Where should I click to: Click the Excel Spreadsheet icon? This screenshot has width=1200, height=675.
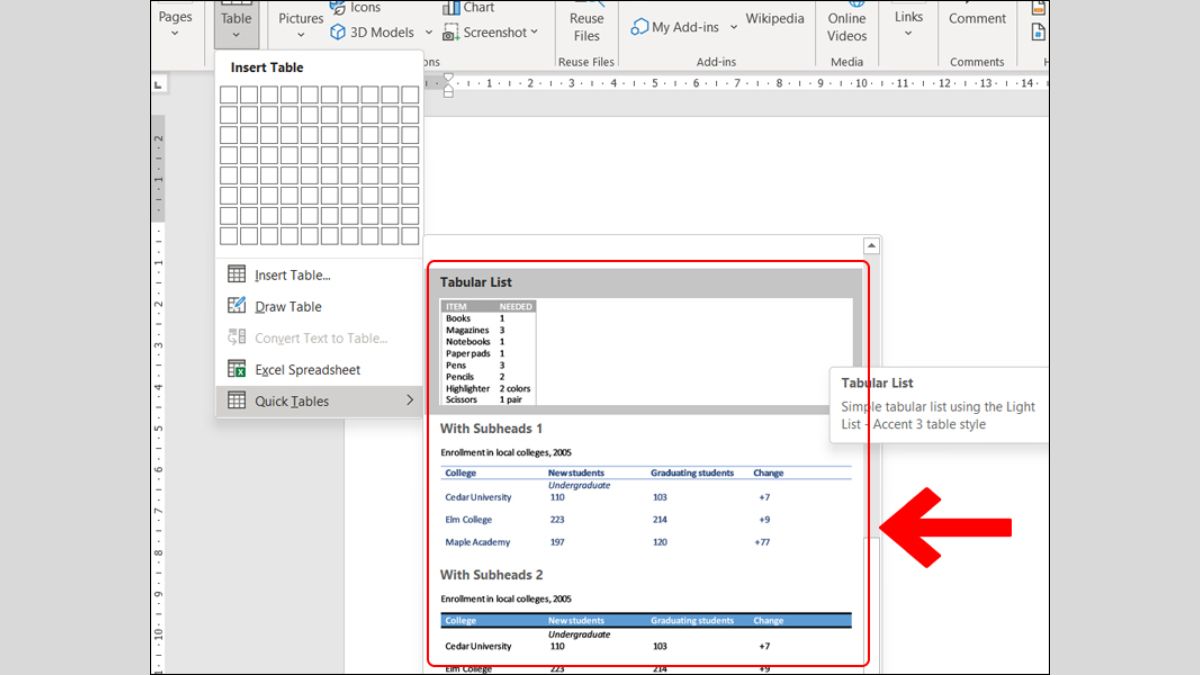click(x=237, y=369)
